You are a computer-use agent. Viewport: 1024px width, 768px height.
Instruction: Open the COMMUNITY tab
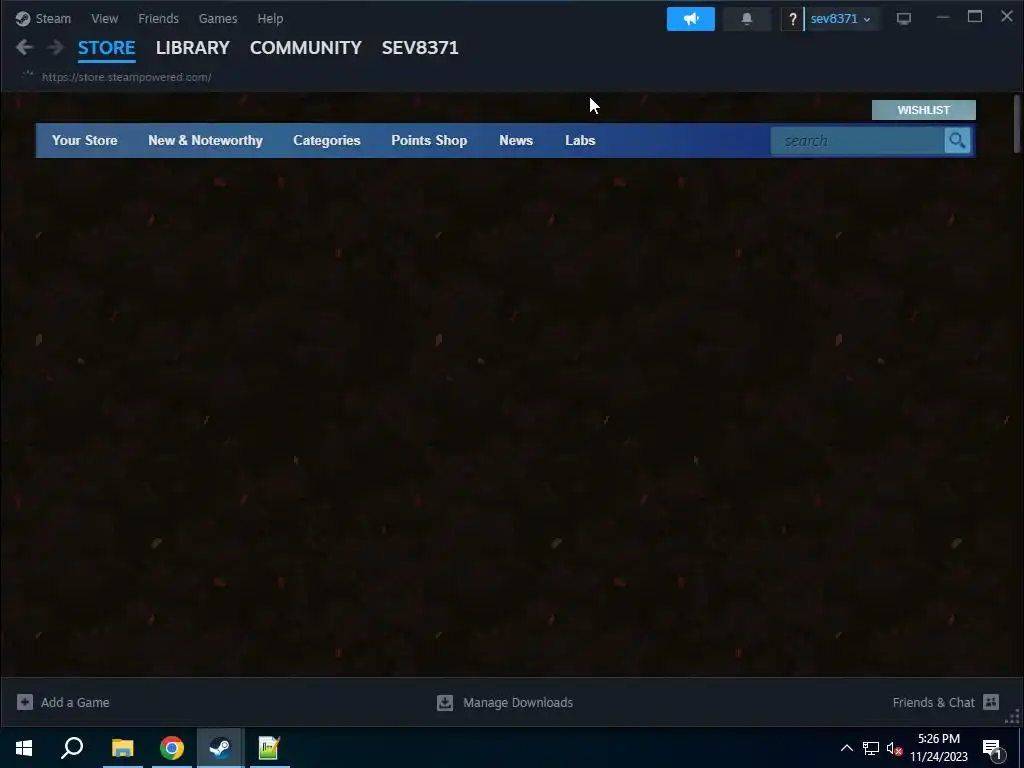[306, 48]
